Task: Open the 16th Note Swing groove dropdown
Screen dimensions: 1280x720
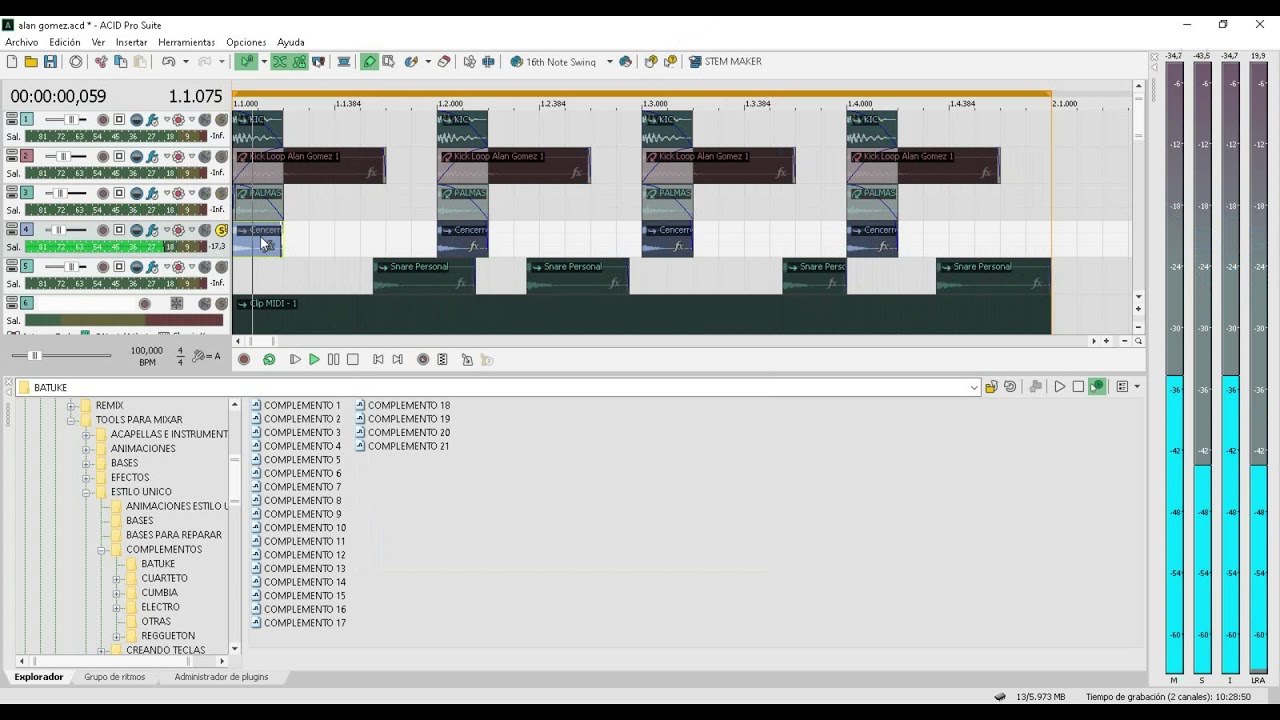Action: click(610, 62)
